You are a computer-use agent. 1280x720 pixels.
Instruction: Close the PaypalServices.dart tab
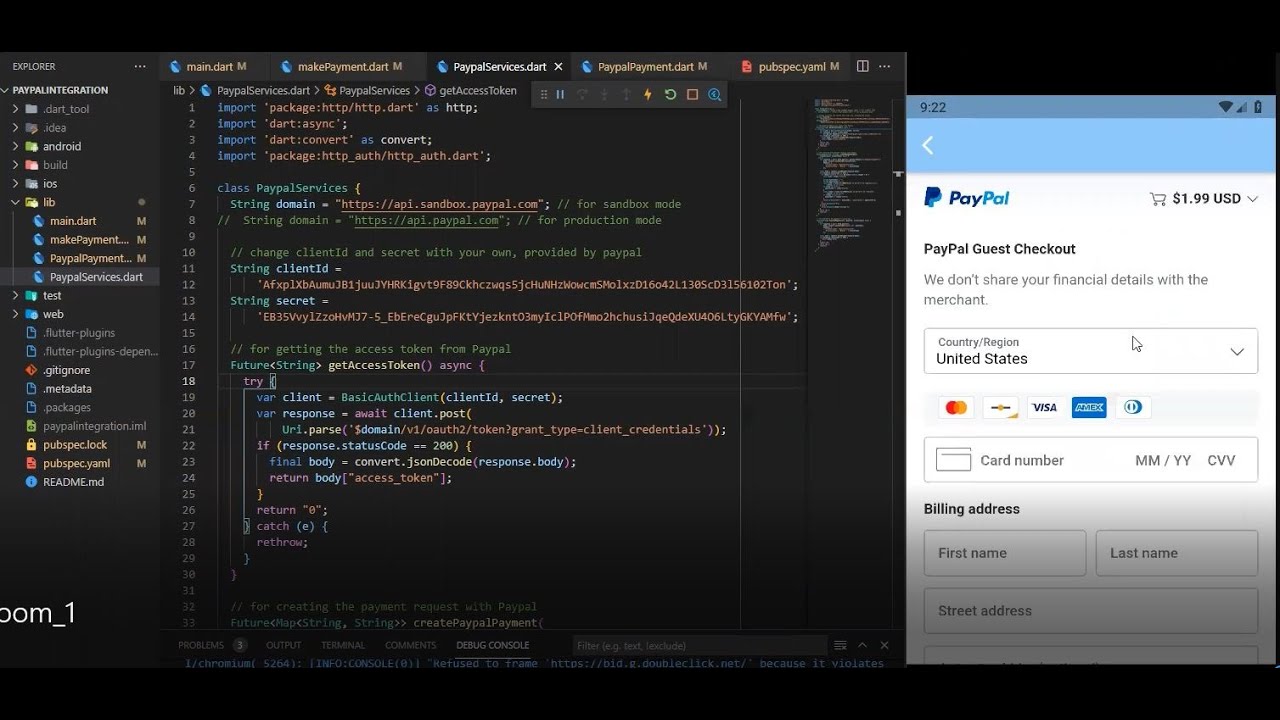point(558,67)
